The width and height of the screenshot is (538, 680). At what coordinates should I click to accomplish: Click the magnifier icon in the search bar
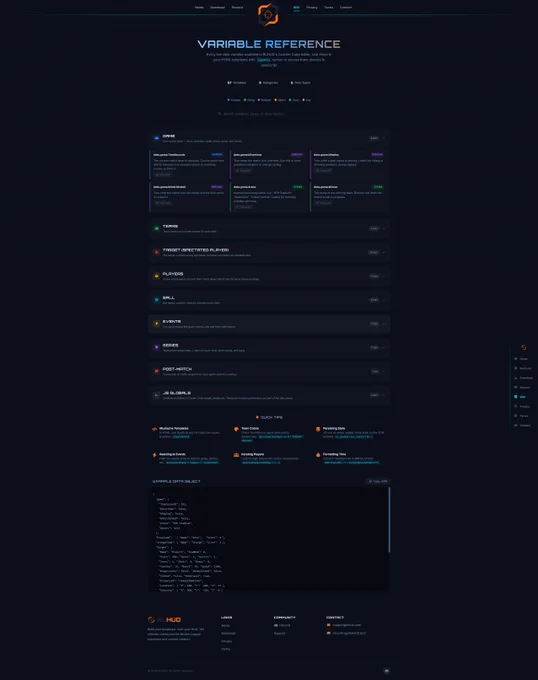(219, 114)
